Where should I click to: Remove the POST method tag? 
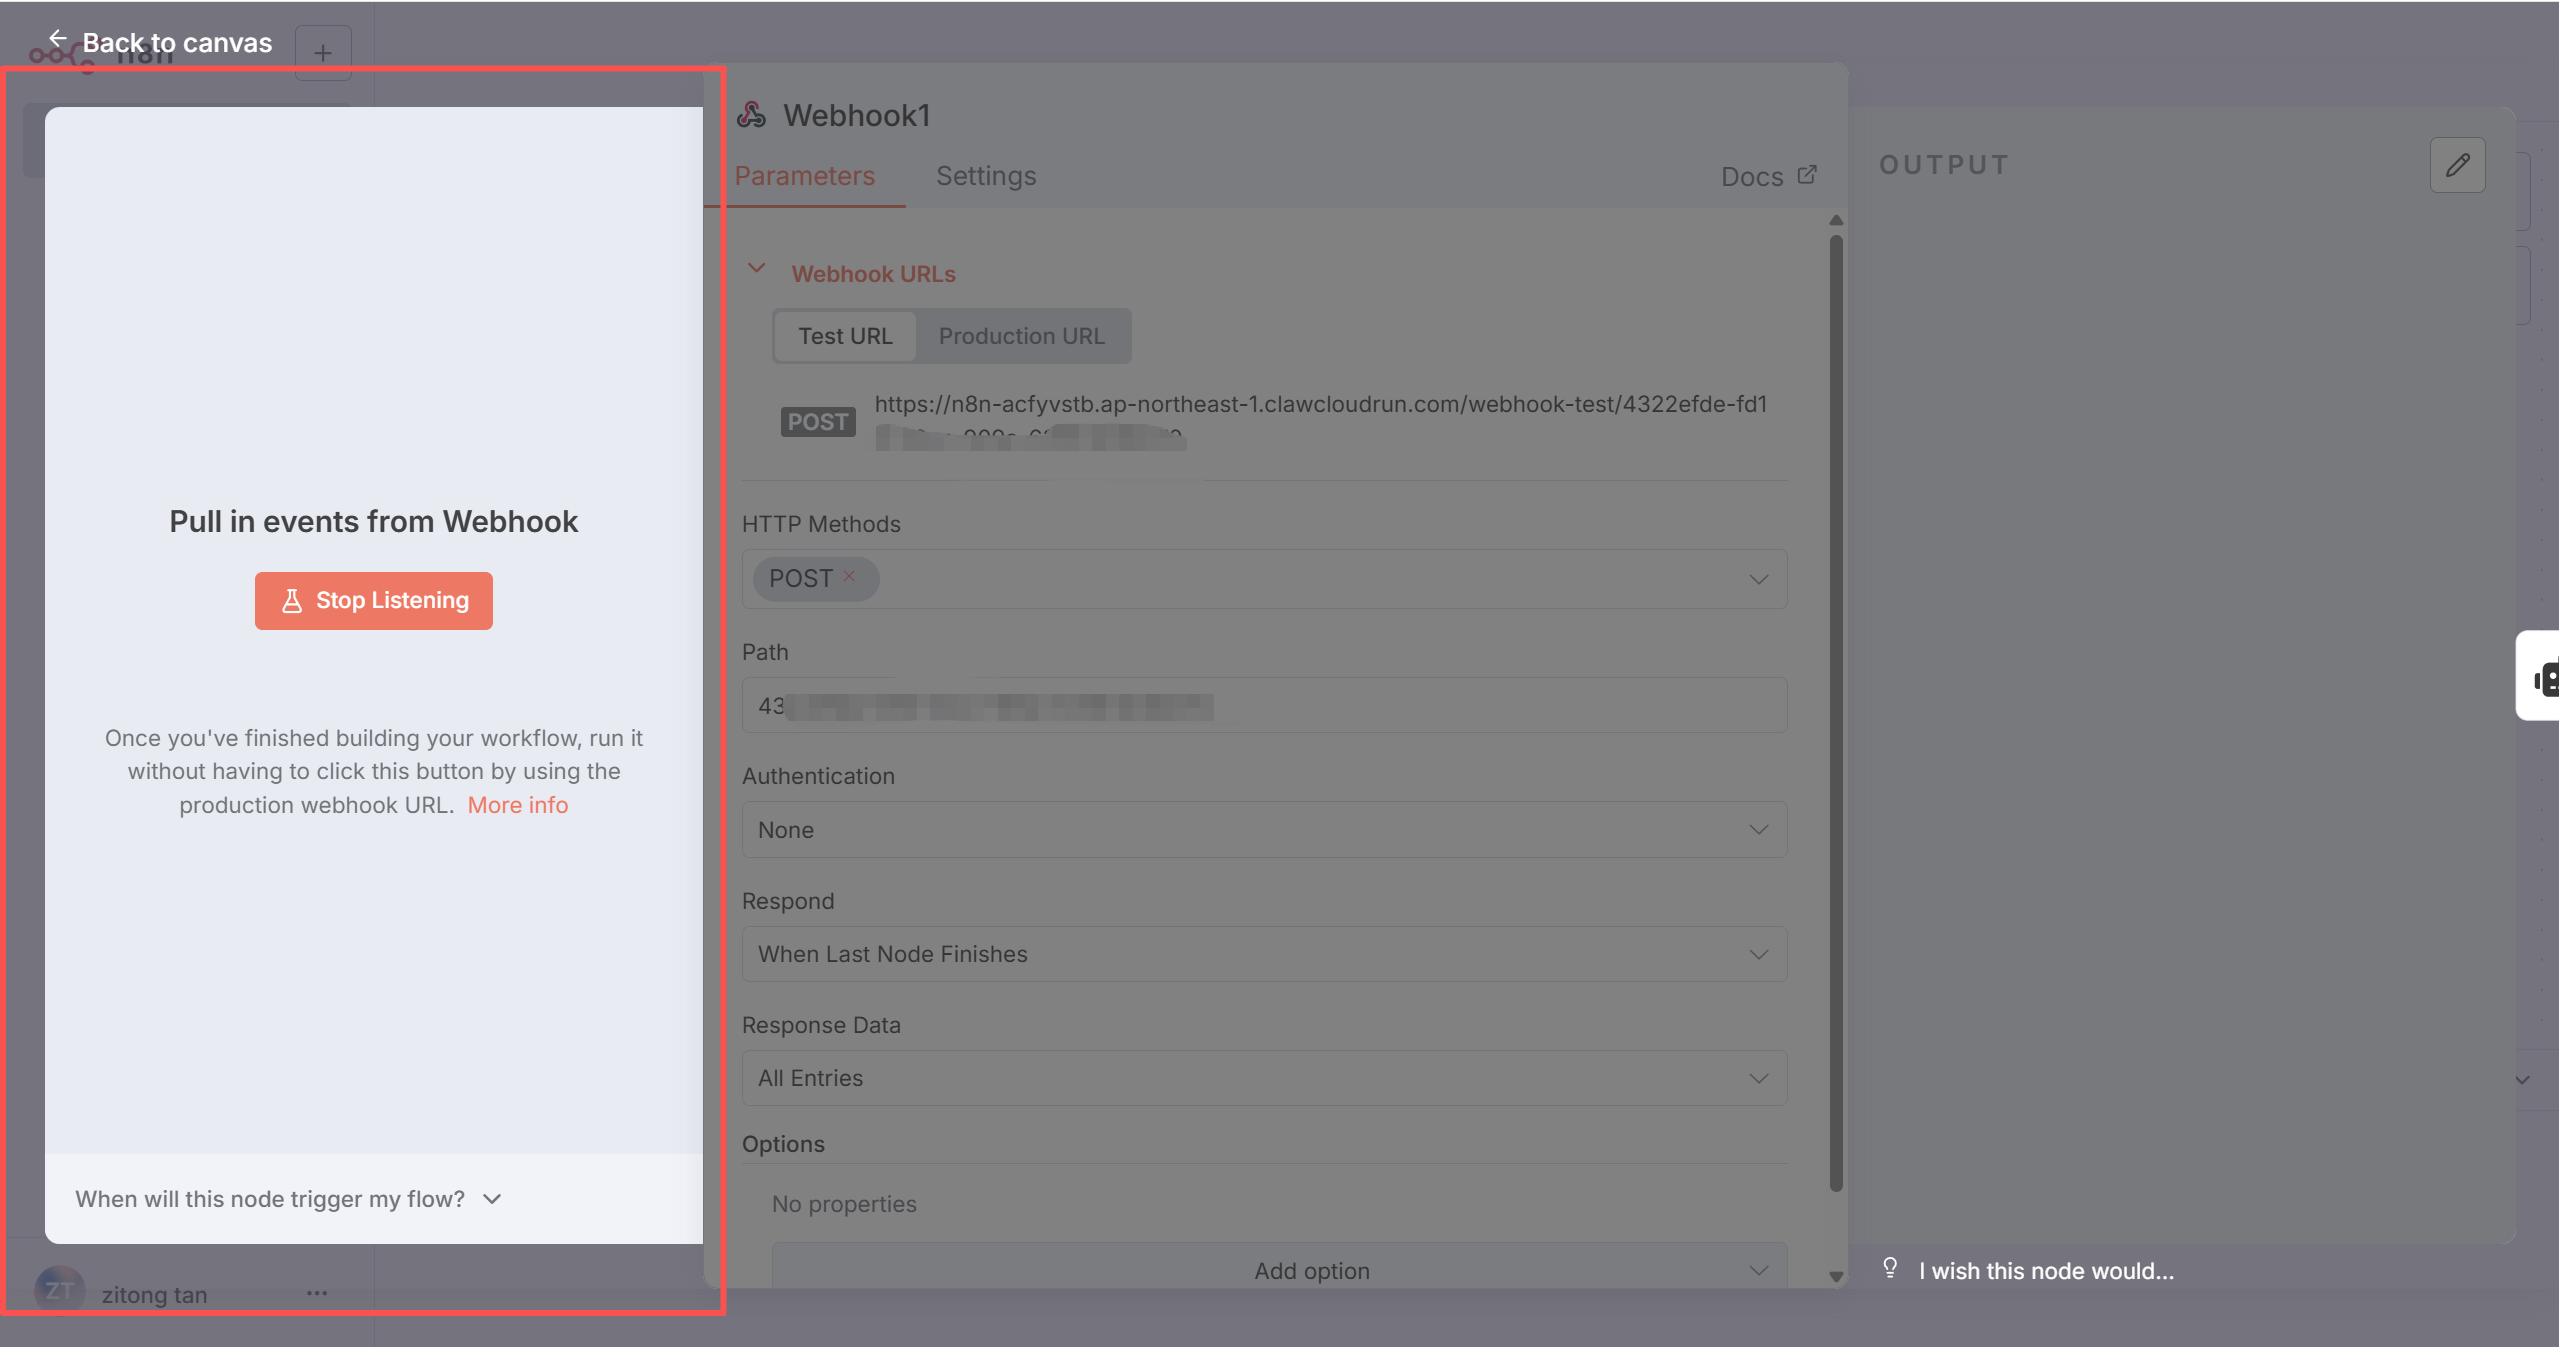[x=849, y=576]
